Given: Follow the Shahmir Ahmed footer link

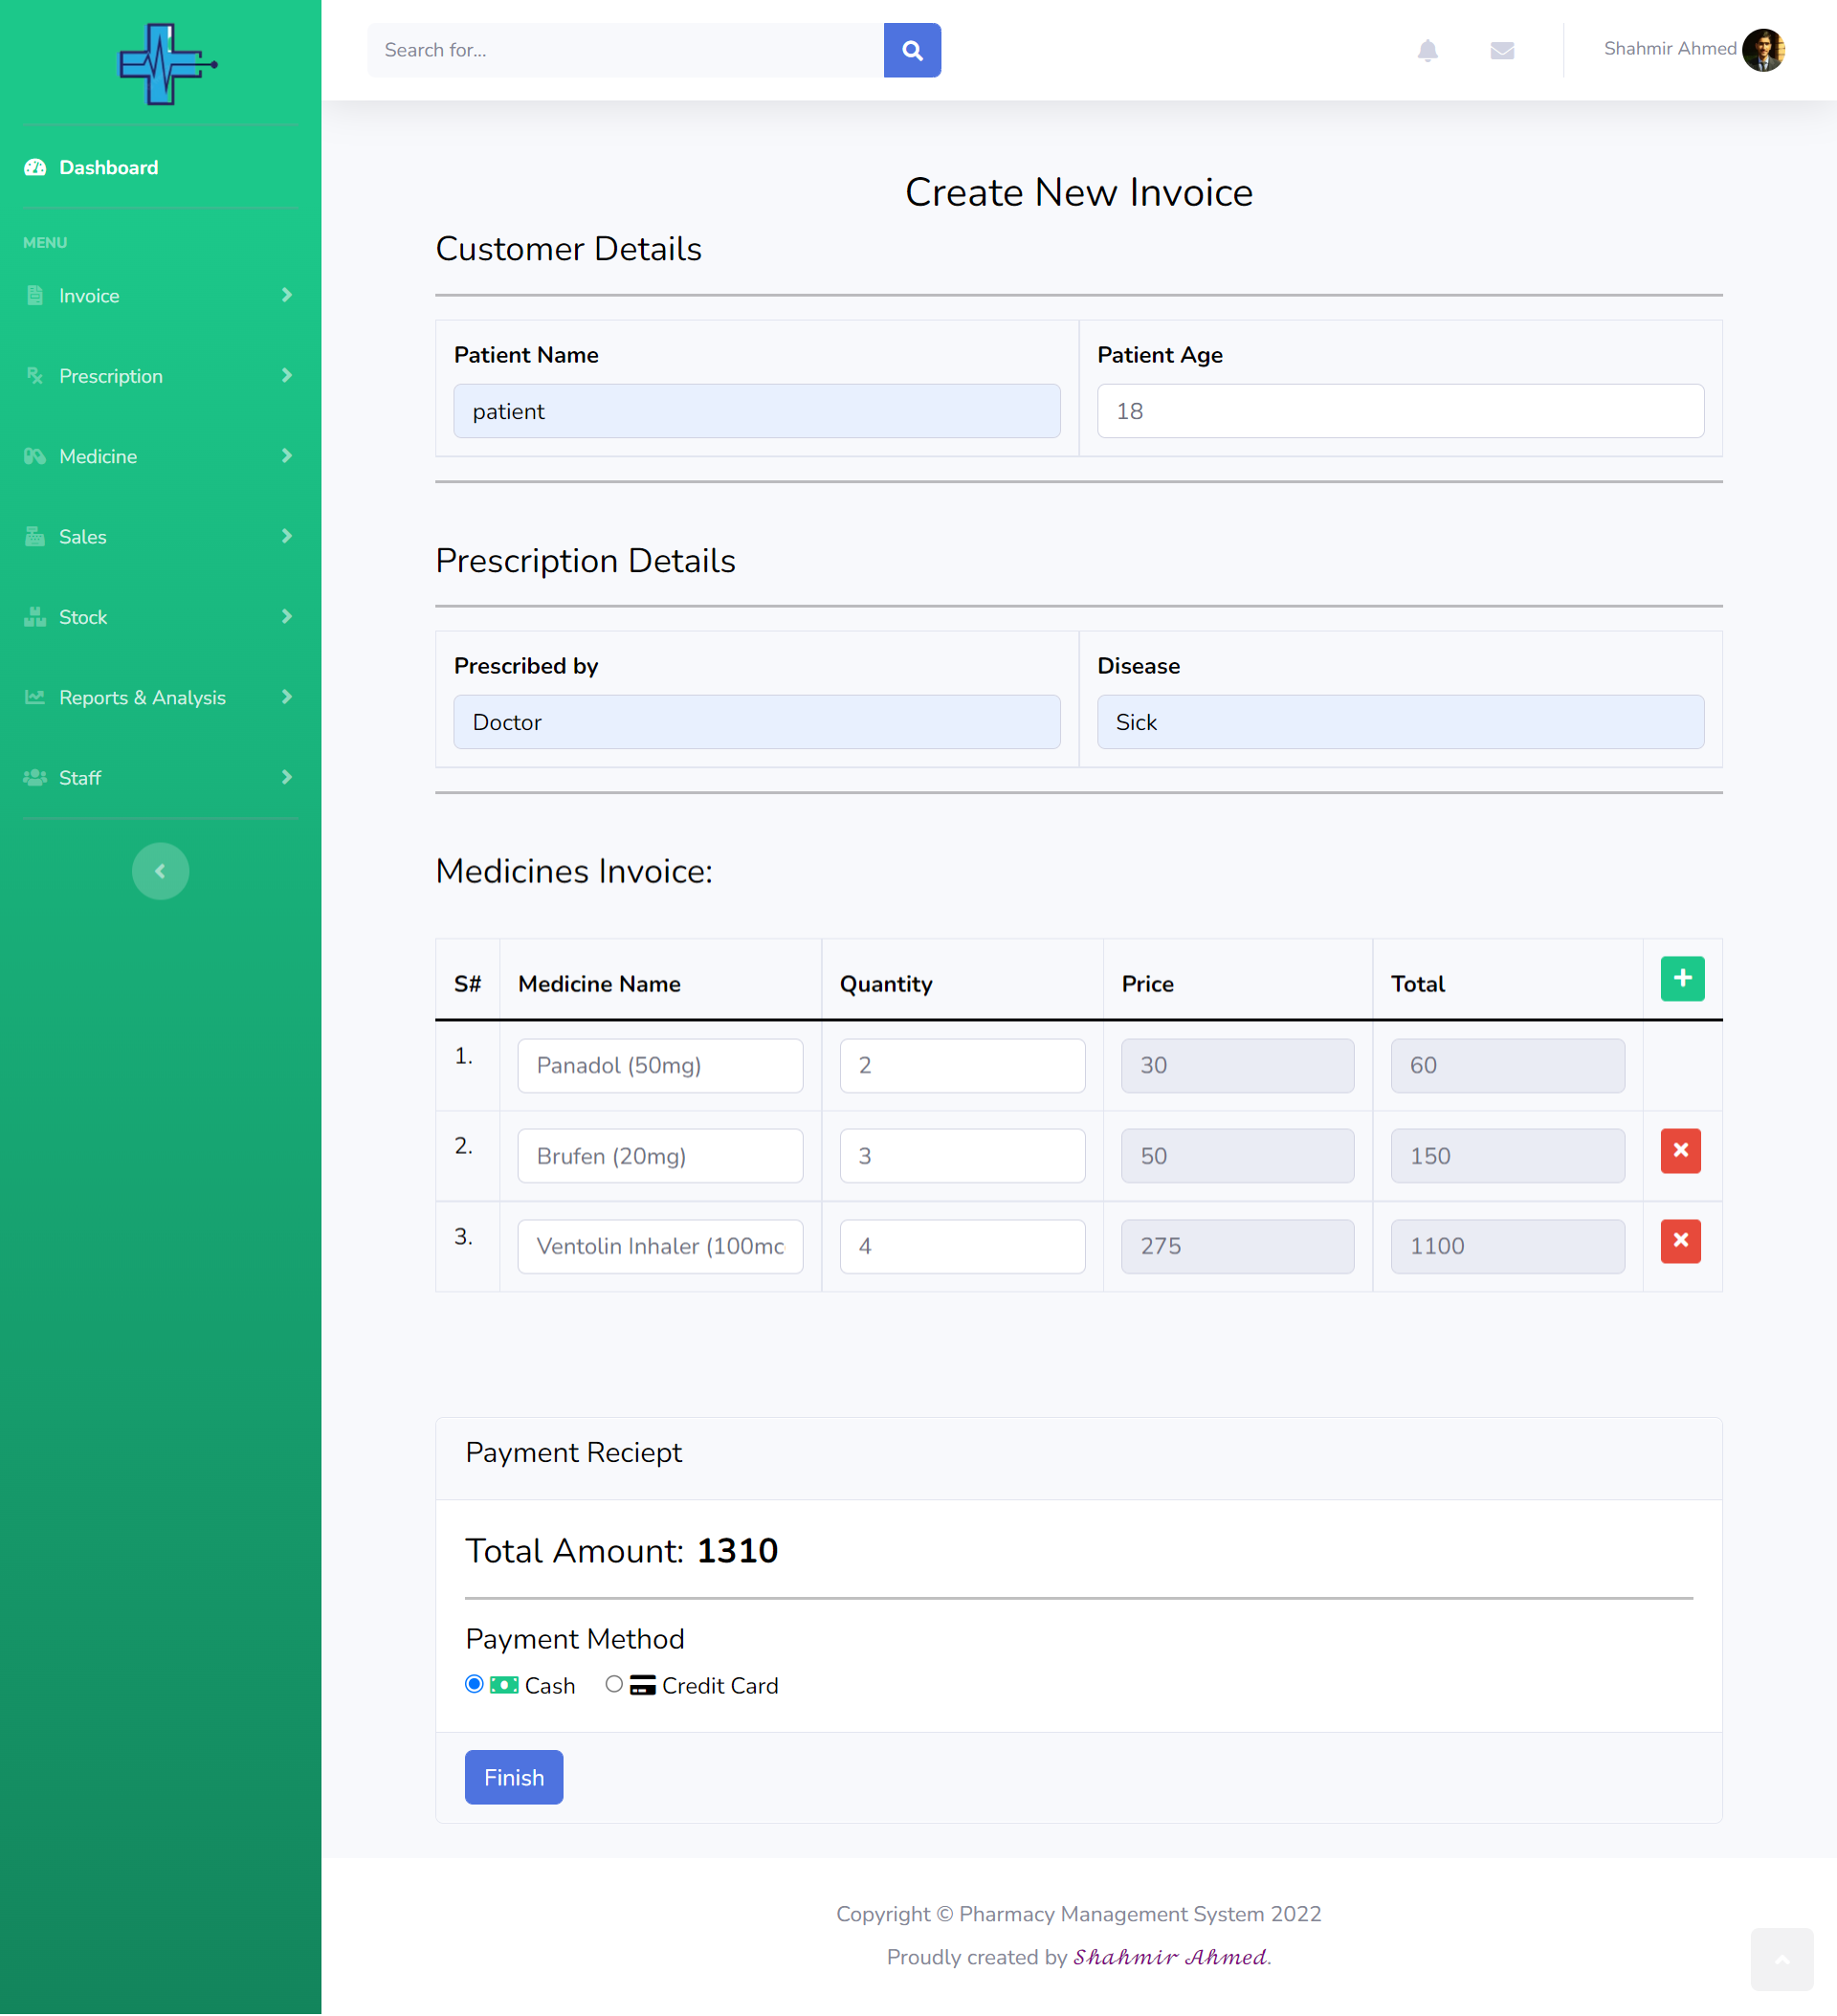Looking at the screenshot, I should pyautogui.click(x=1169, y=1957).
